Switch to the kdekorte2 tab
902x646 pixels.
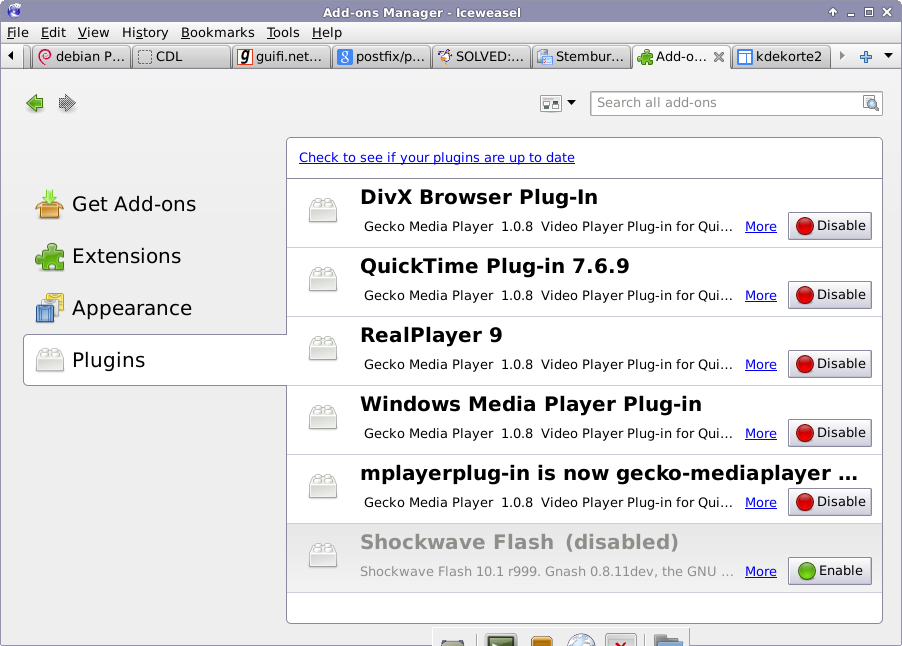(x=781, y=56)
